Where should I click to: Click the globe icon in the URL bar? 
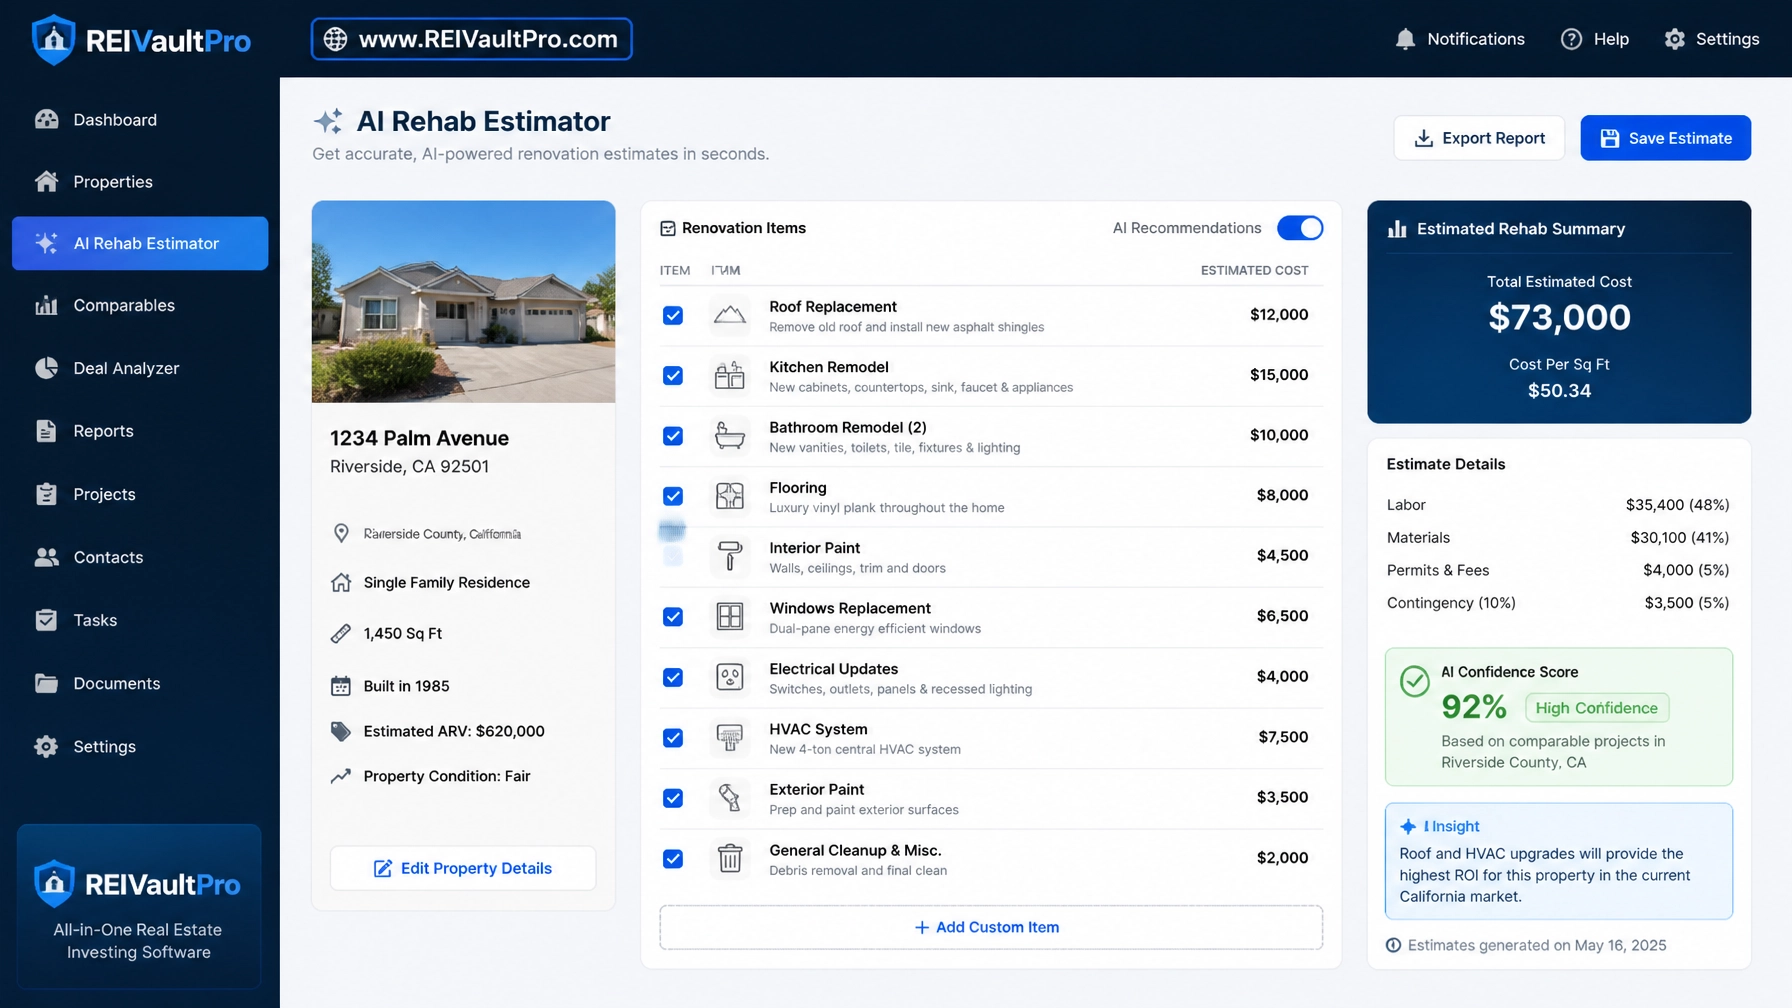click(336, 39)
